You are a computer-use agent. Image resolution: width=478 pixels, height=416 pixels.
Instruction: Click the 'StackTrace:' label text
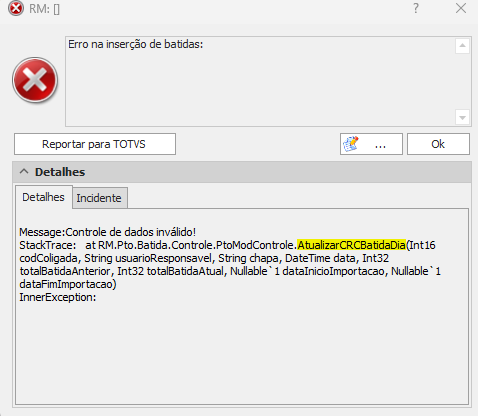tap(48, 245)
